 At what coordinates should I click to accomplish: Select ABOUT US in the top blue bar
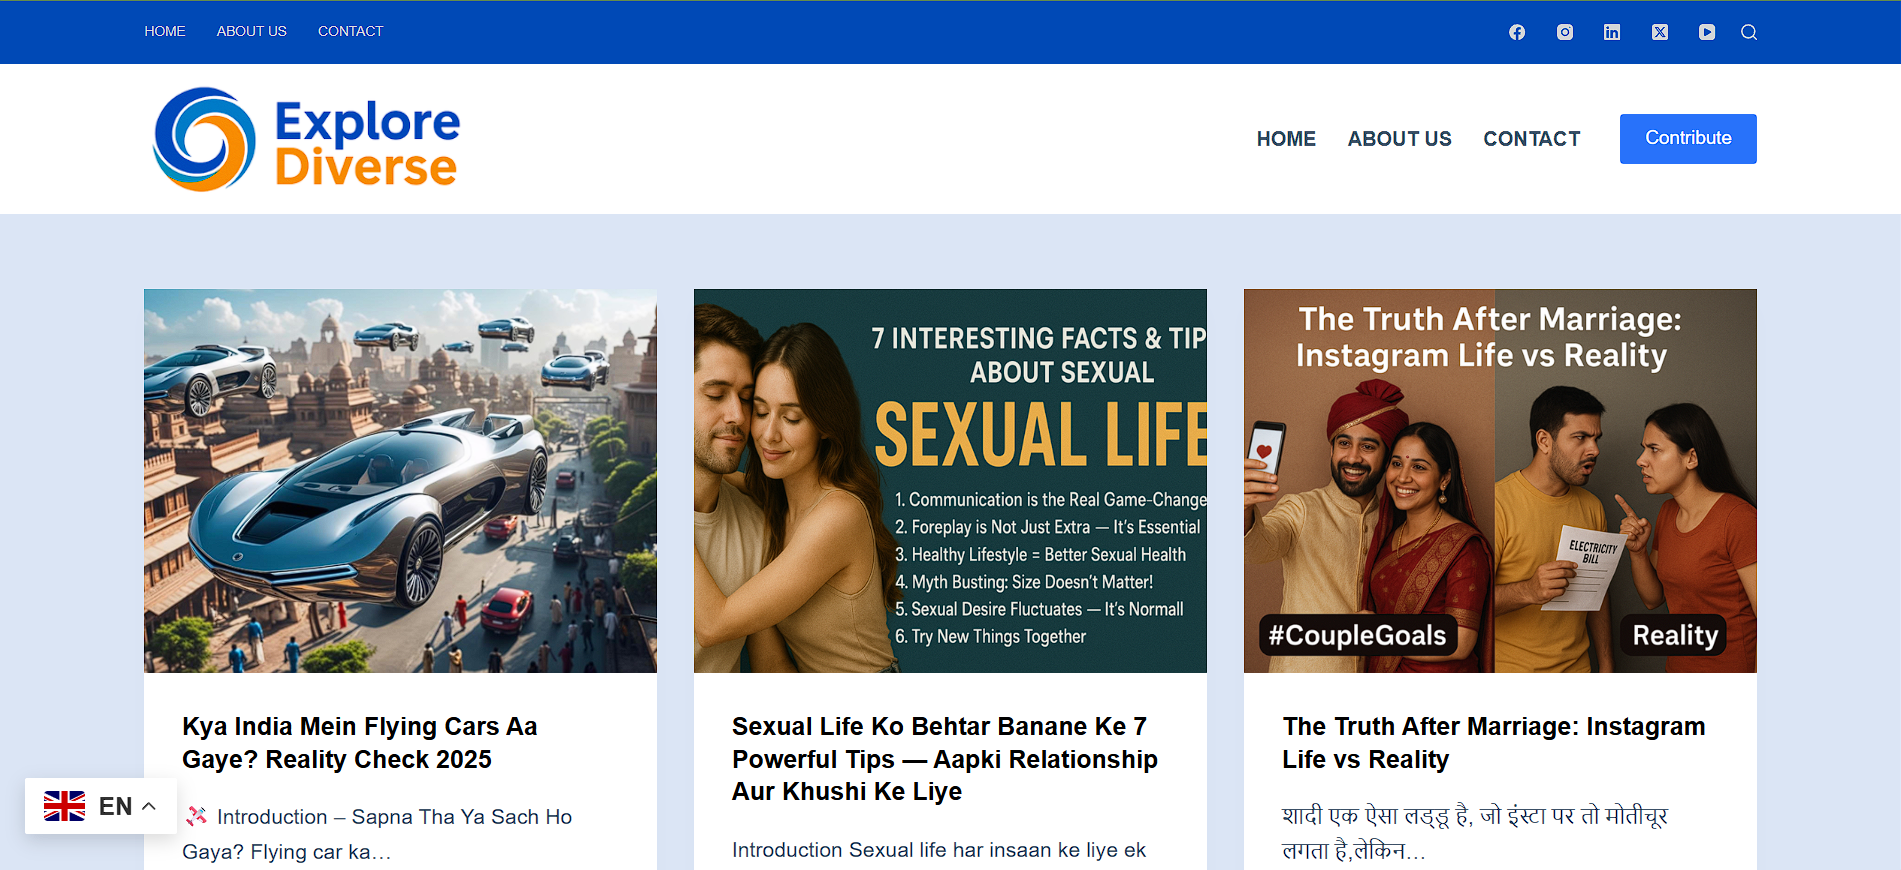[252, 31]
